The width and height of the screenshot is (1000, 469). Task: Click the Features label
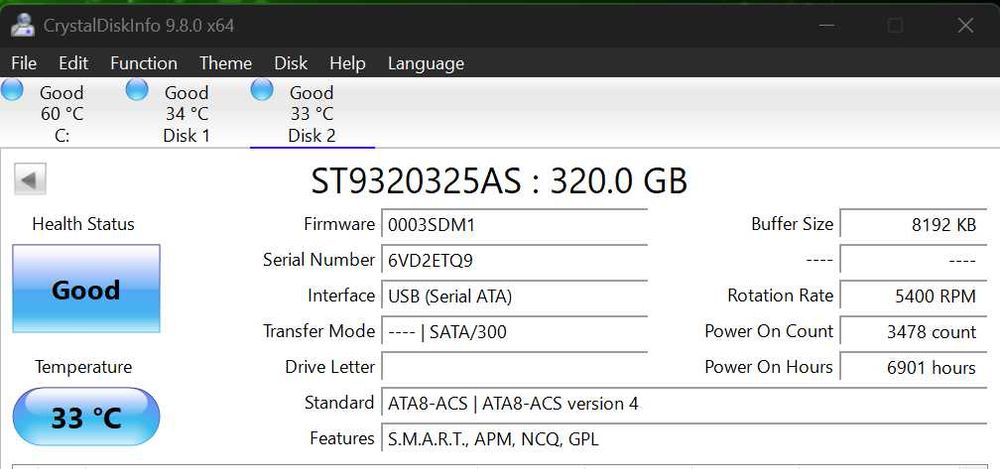[342, 438]
